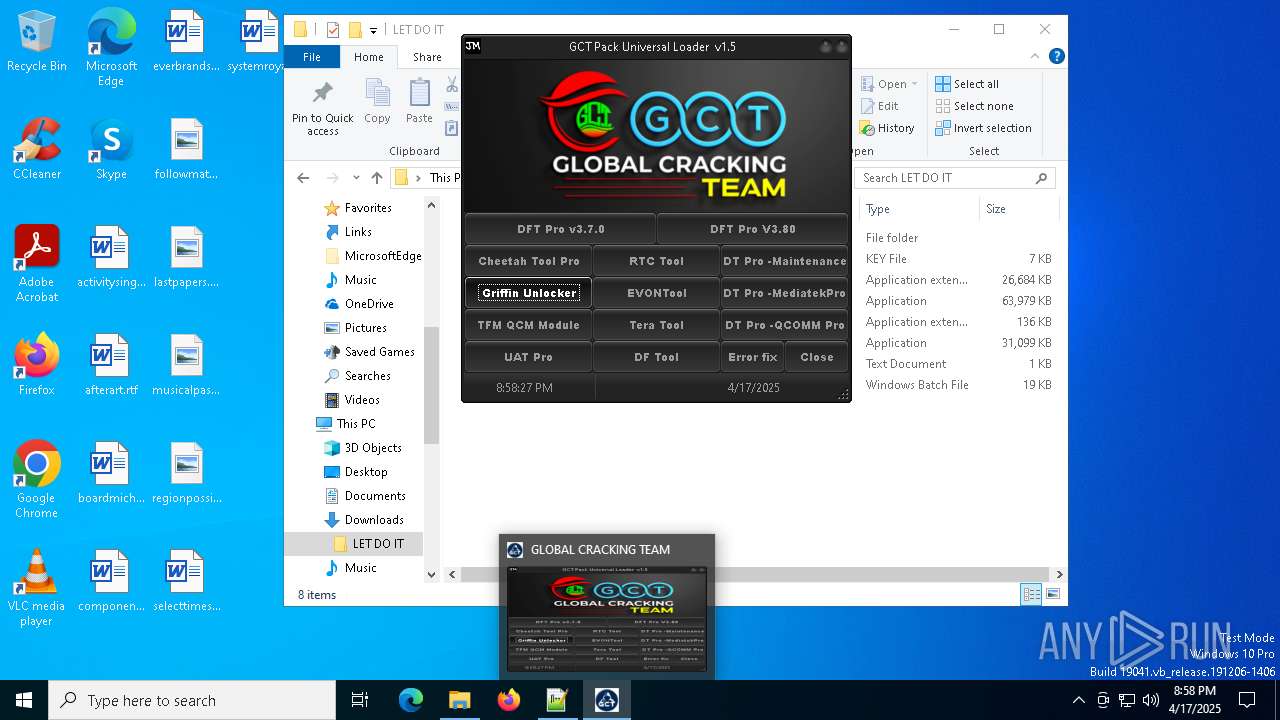Open CCleaner desktop shortcut

[37, 149]
